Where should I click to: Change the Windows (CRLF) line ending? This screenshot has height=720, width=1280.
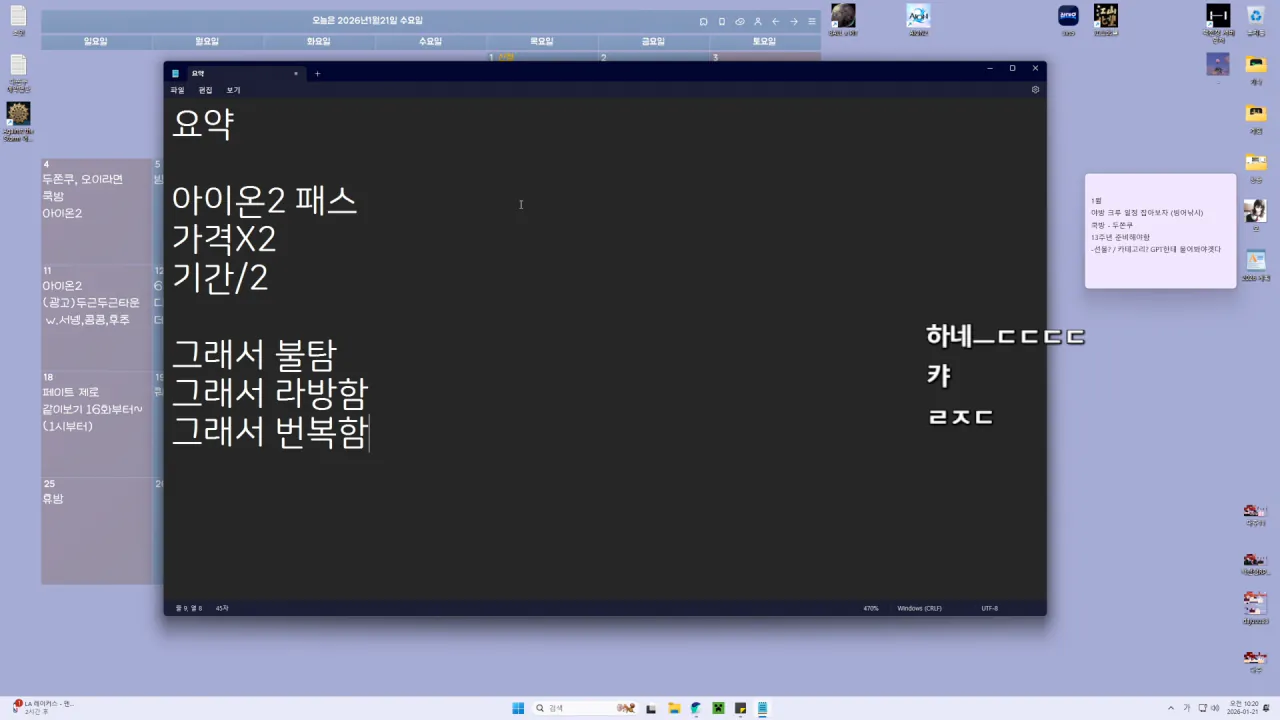click(919, 608)
